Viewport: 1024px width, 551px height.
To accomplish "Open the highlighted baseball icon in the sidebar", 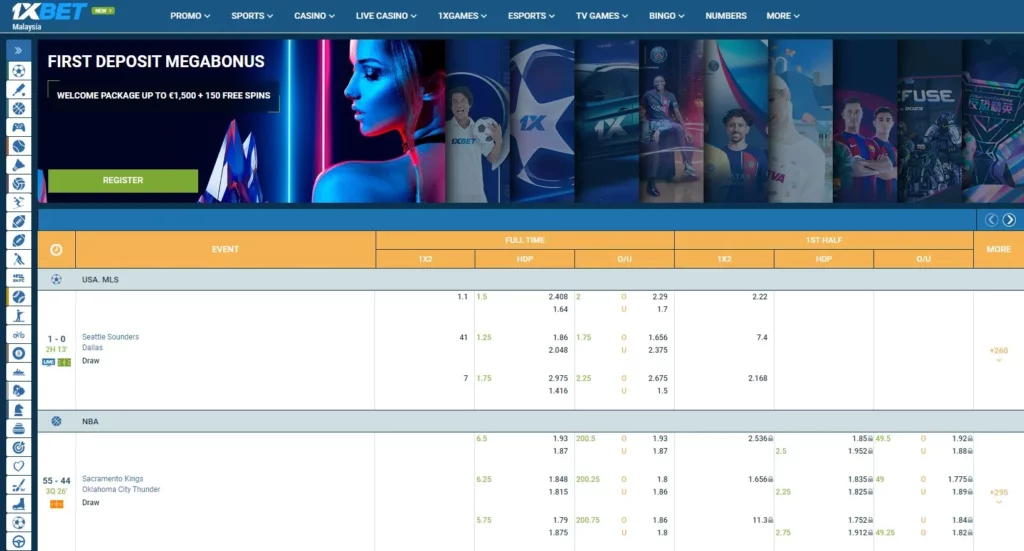I will (x=18, y=297).
